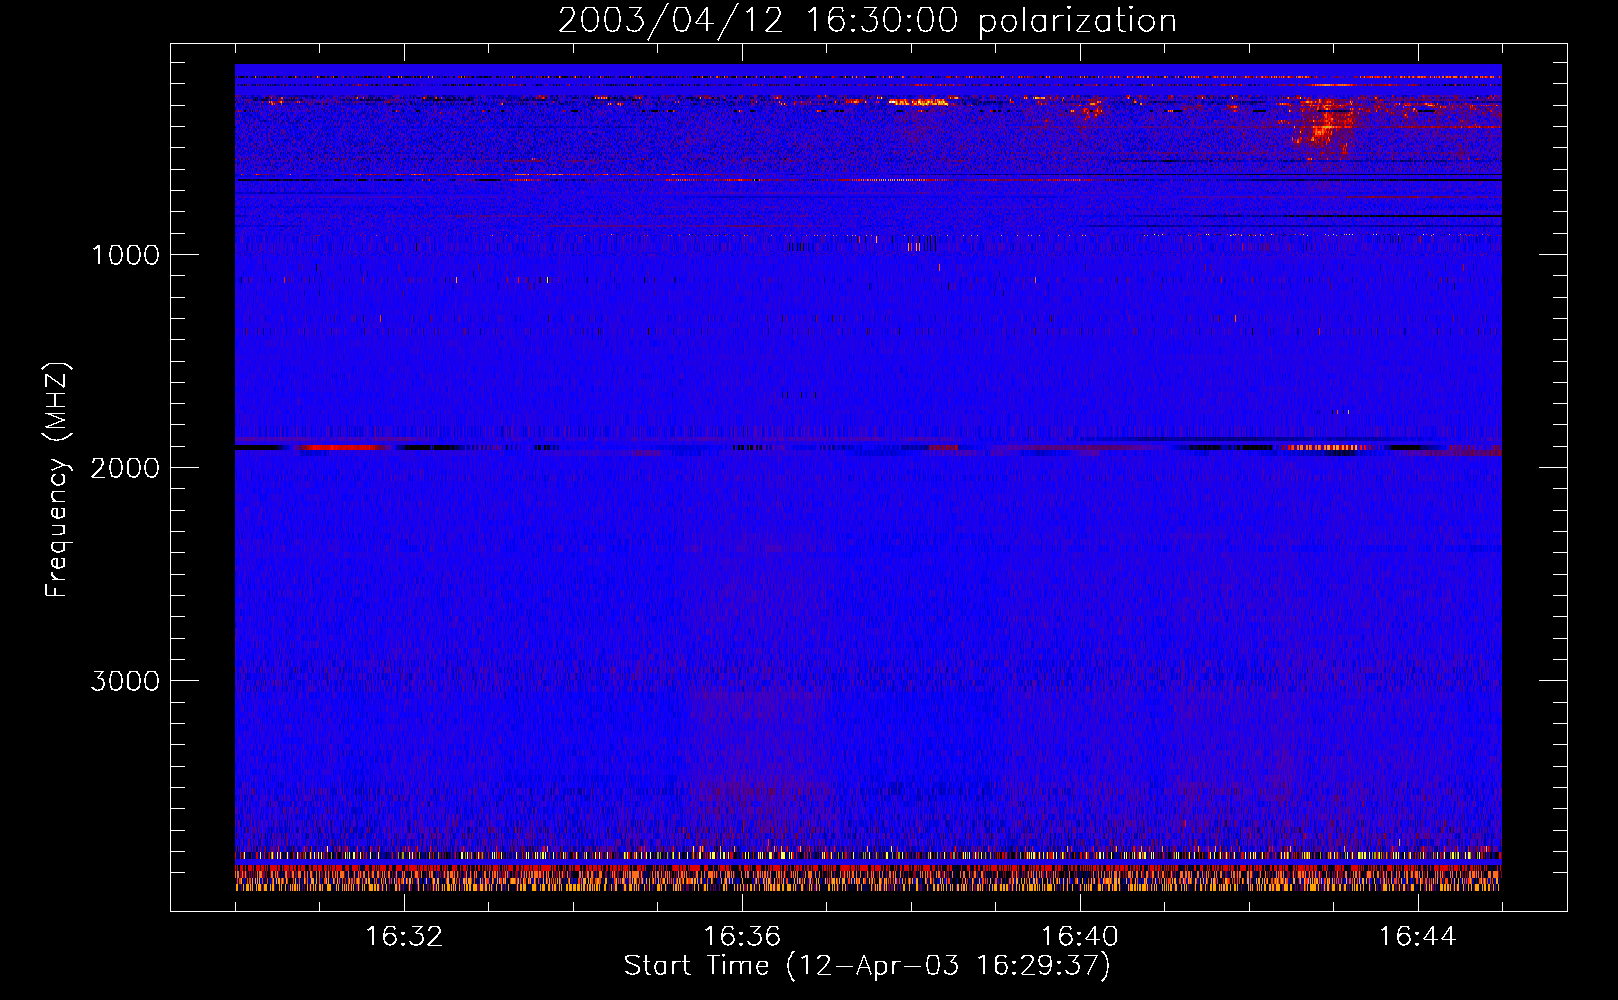
Task: Select the 'Frequency (MHZ)' axis label
Action: tap(58, 481)
